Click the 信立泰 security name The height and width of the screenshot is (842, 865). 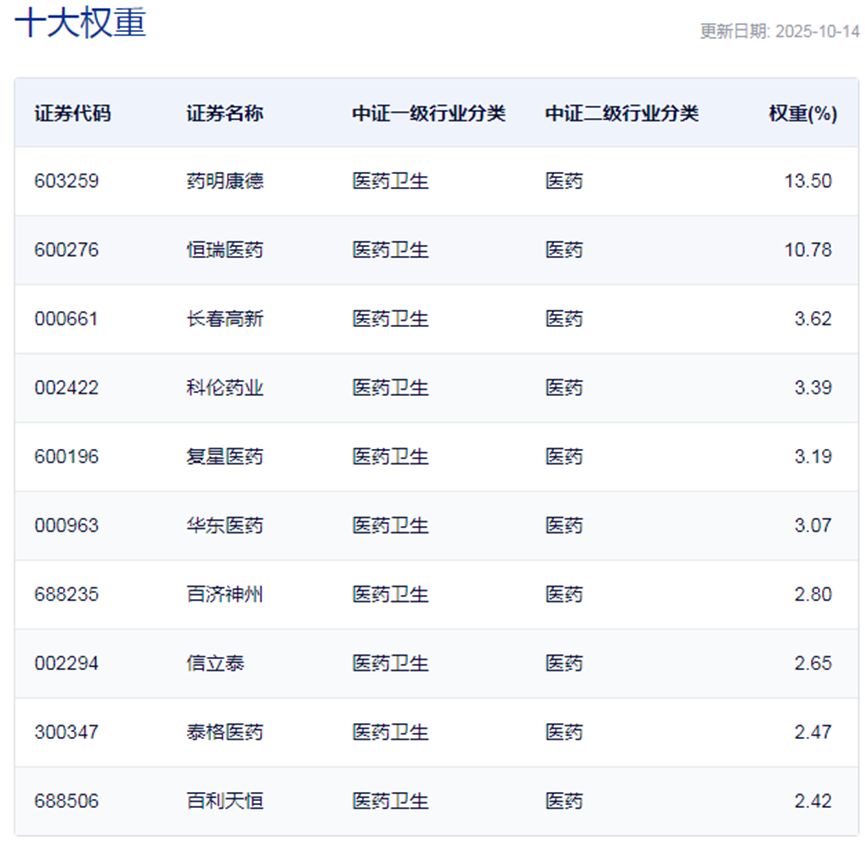tap(215, 664)
